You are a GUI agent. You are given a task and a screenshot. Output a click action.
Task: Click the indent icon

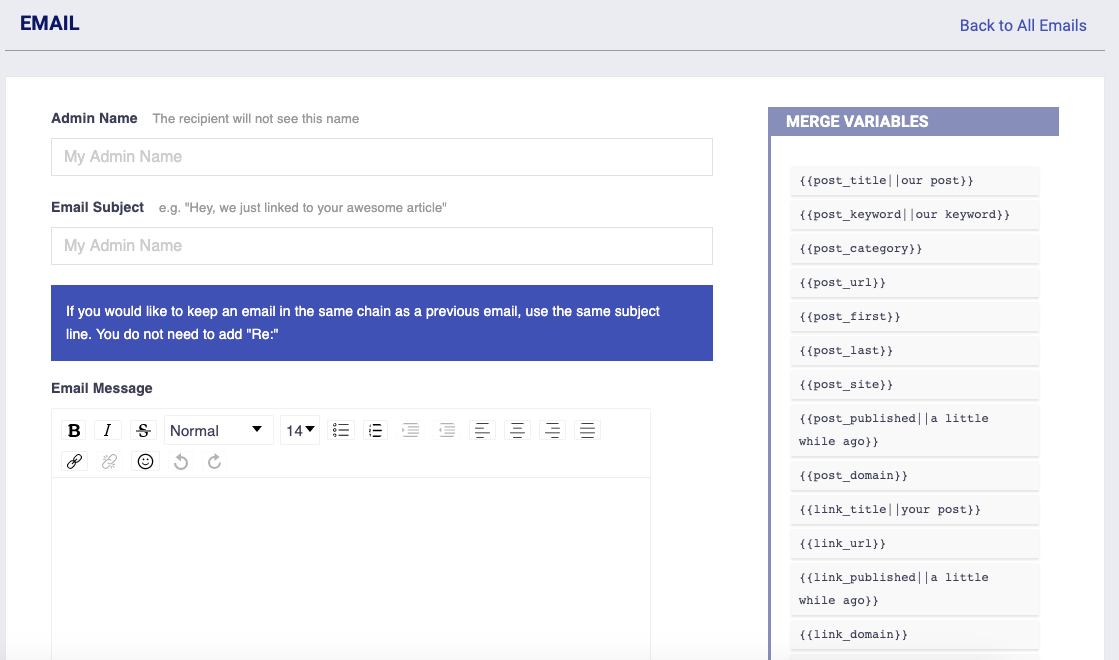410,430
